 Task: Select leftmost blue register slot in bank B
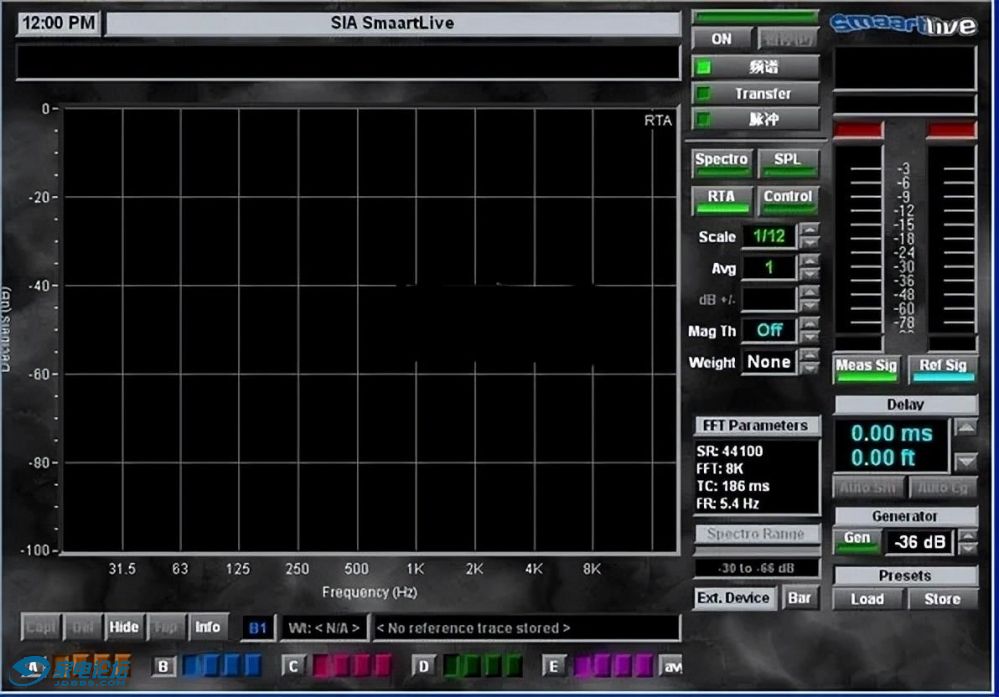pos(192,666)
